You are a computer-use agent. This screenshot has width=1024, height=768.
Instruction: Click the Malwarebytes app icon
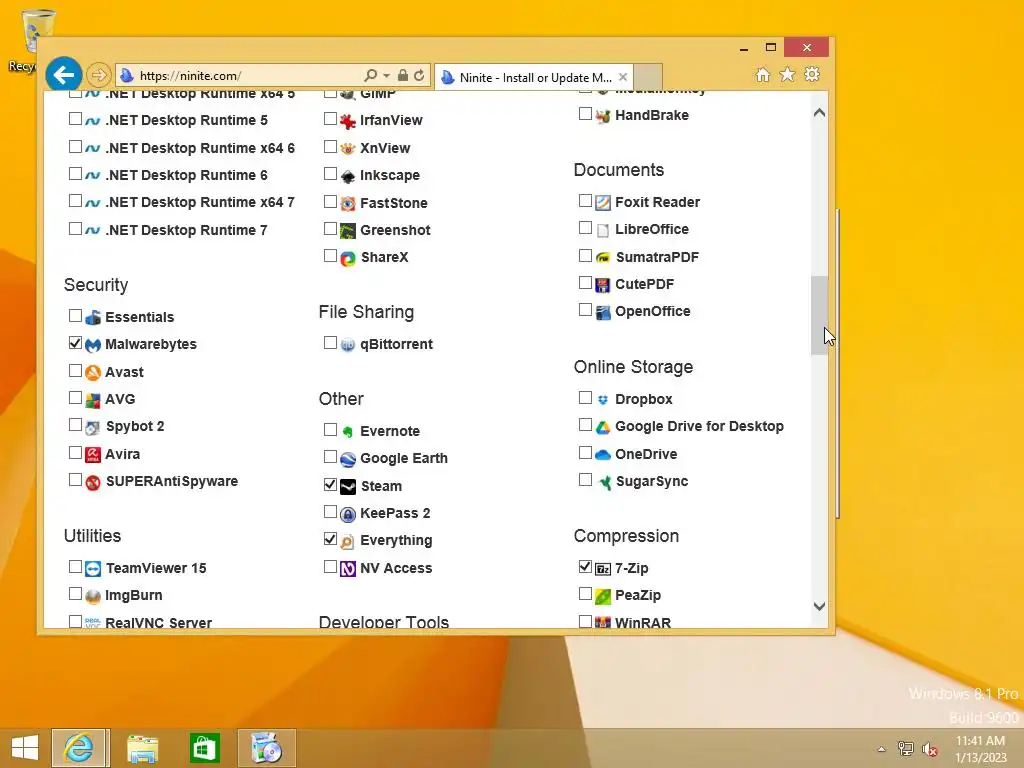click(x=93, y=345)
